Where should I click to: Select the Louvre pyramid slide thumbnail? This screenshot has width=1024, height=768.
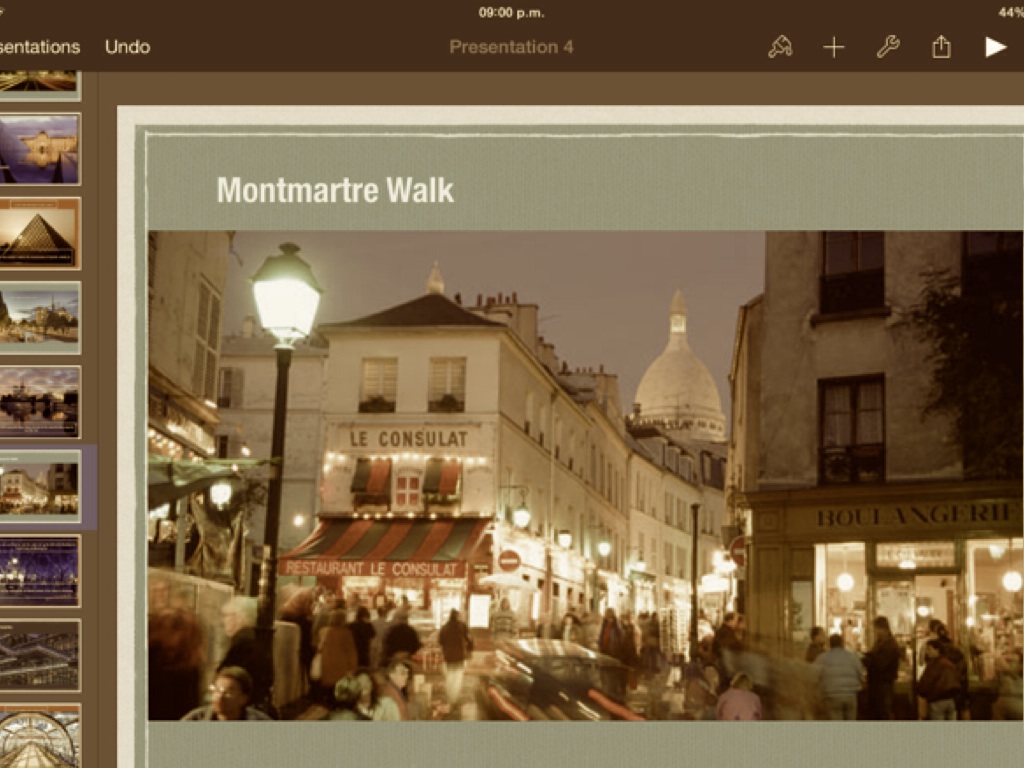pos(40,232)
